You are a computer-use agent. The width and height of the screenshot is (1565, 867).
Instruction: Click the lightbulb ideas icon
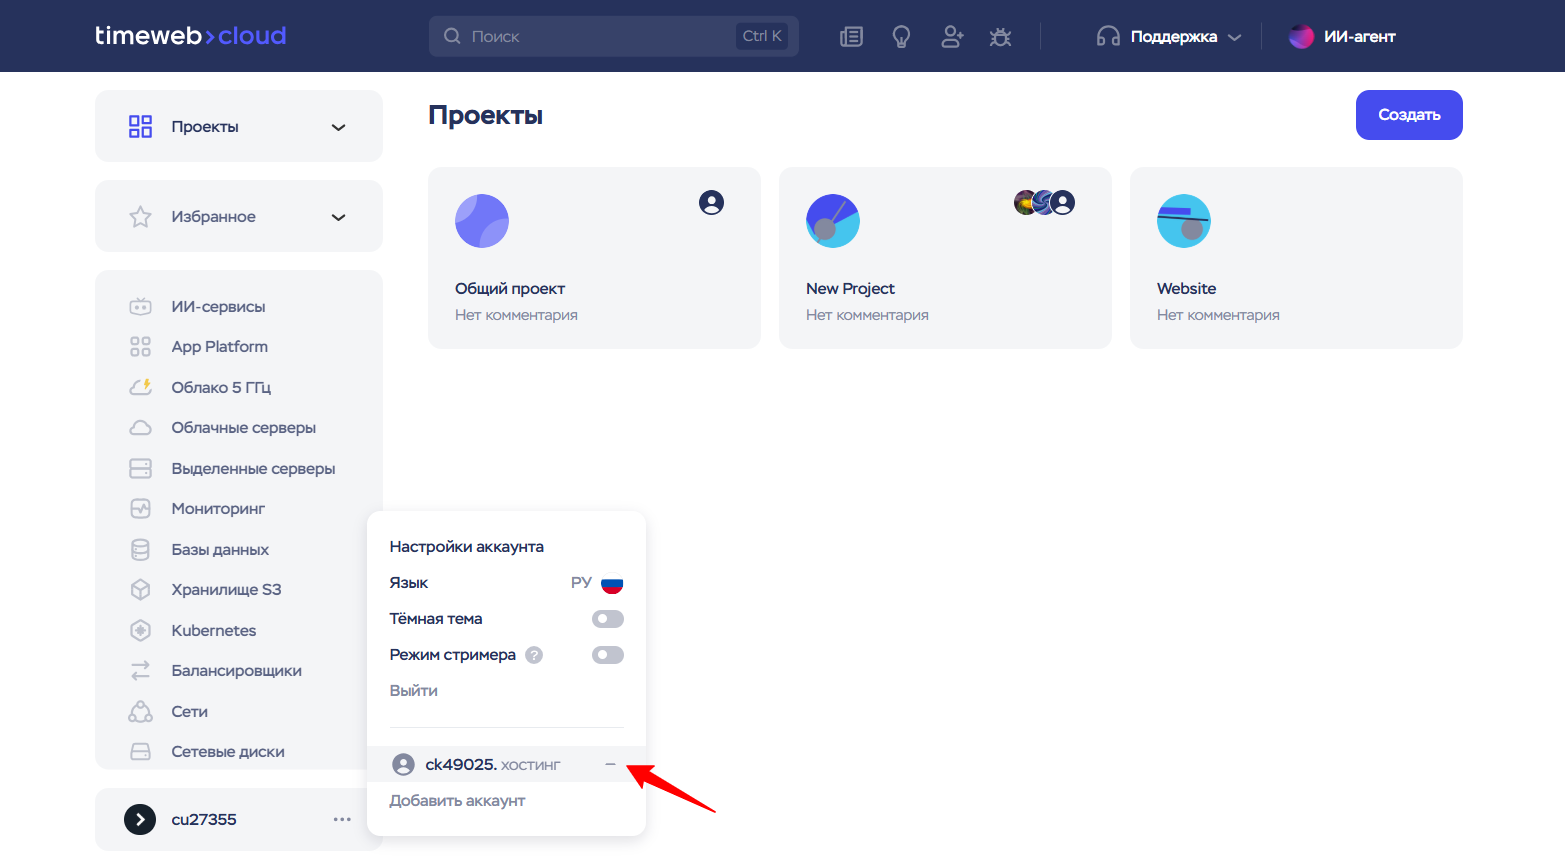click(901, 37)
